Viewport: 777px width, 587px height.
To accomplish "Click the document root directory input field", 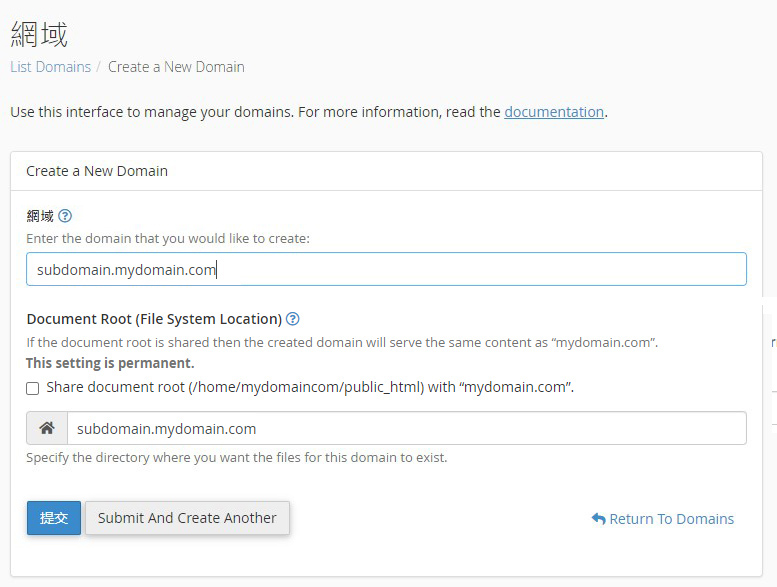I will click(x=406, y=428).
